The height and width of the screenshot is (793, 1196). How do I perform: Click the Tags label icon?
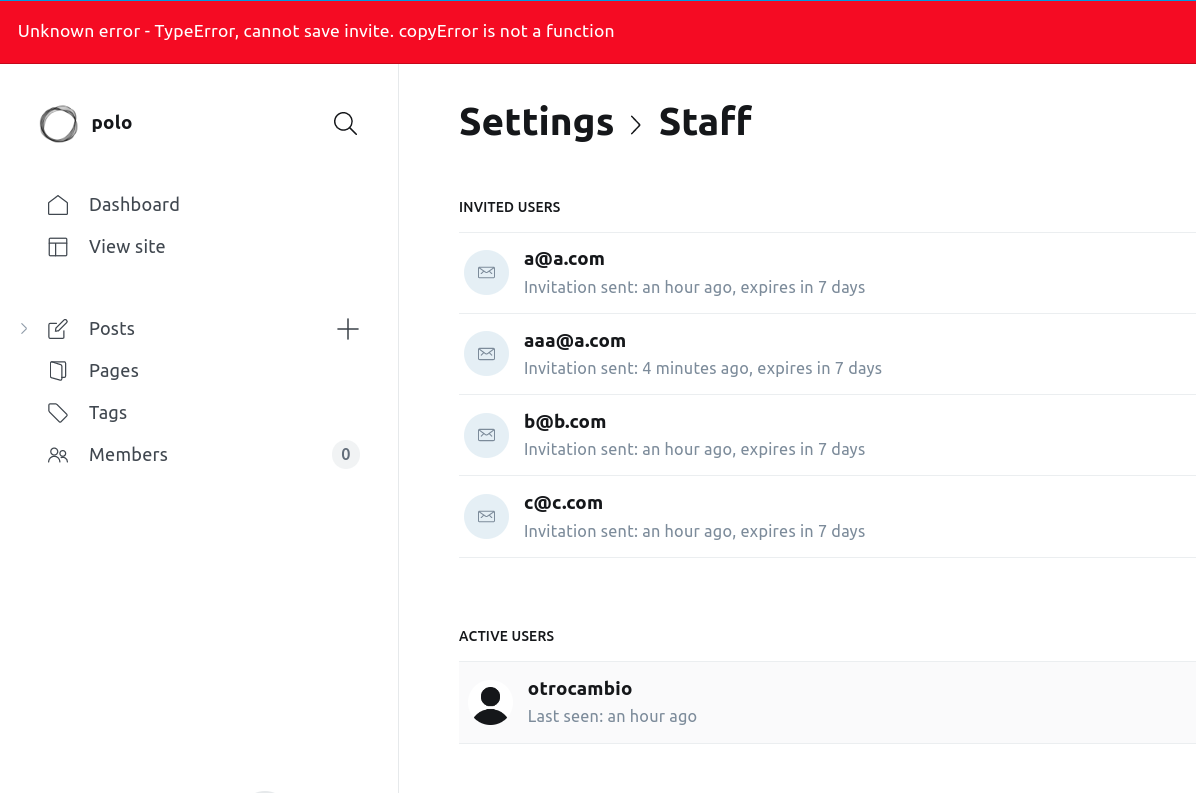pos(58,412)
